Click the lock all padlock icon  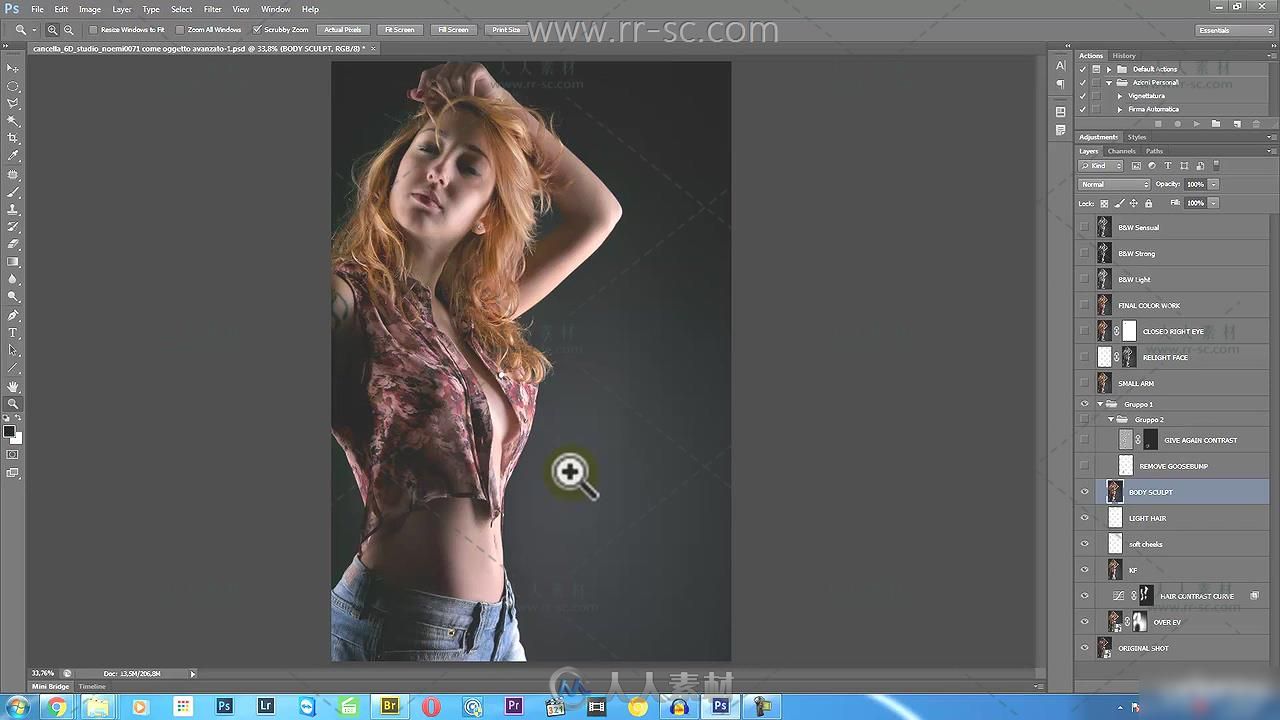(x=1148, y=203)
